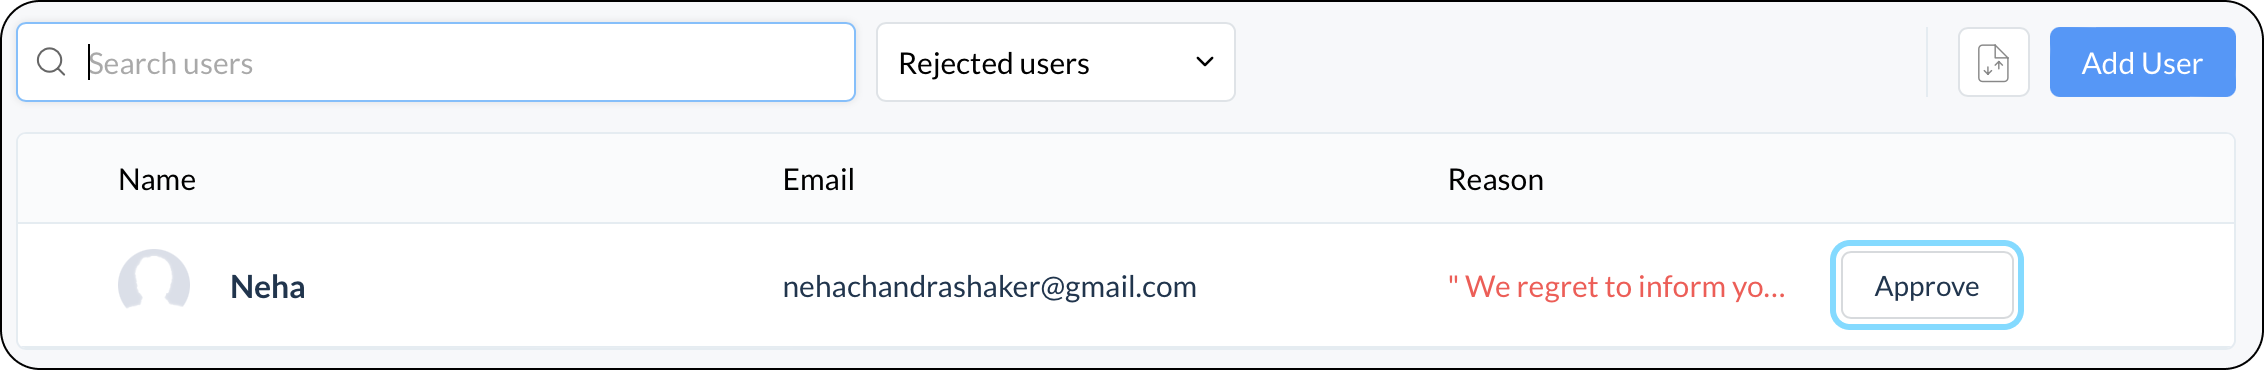Click the email nehachandrashaker@gmail.com

[990, 287]
